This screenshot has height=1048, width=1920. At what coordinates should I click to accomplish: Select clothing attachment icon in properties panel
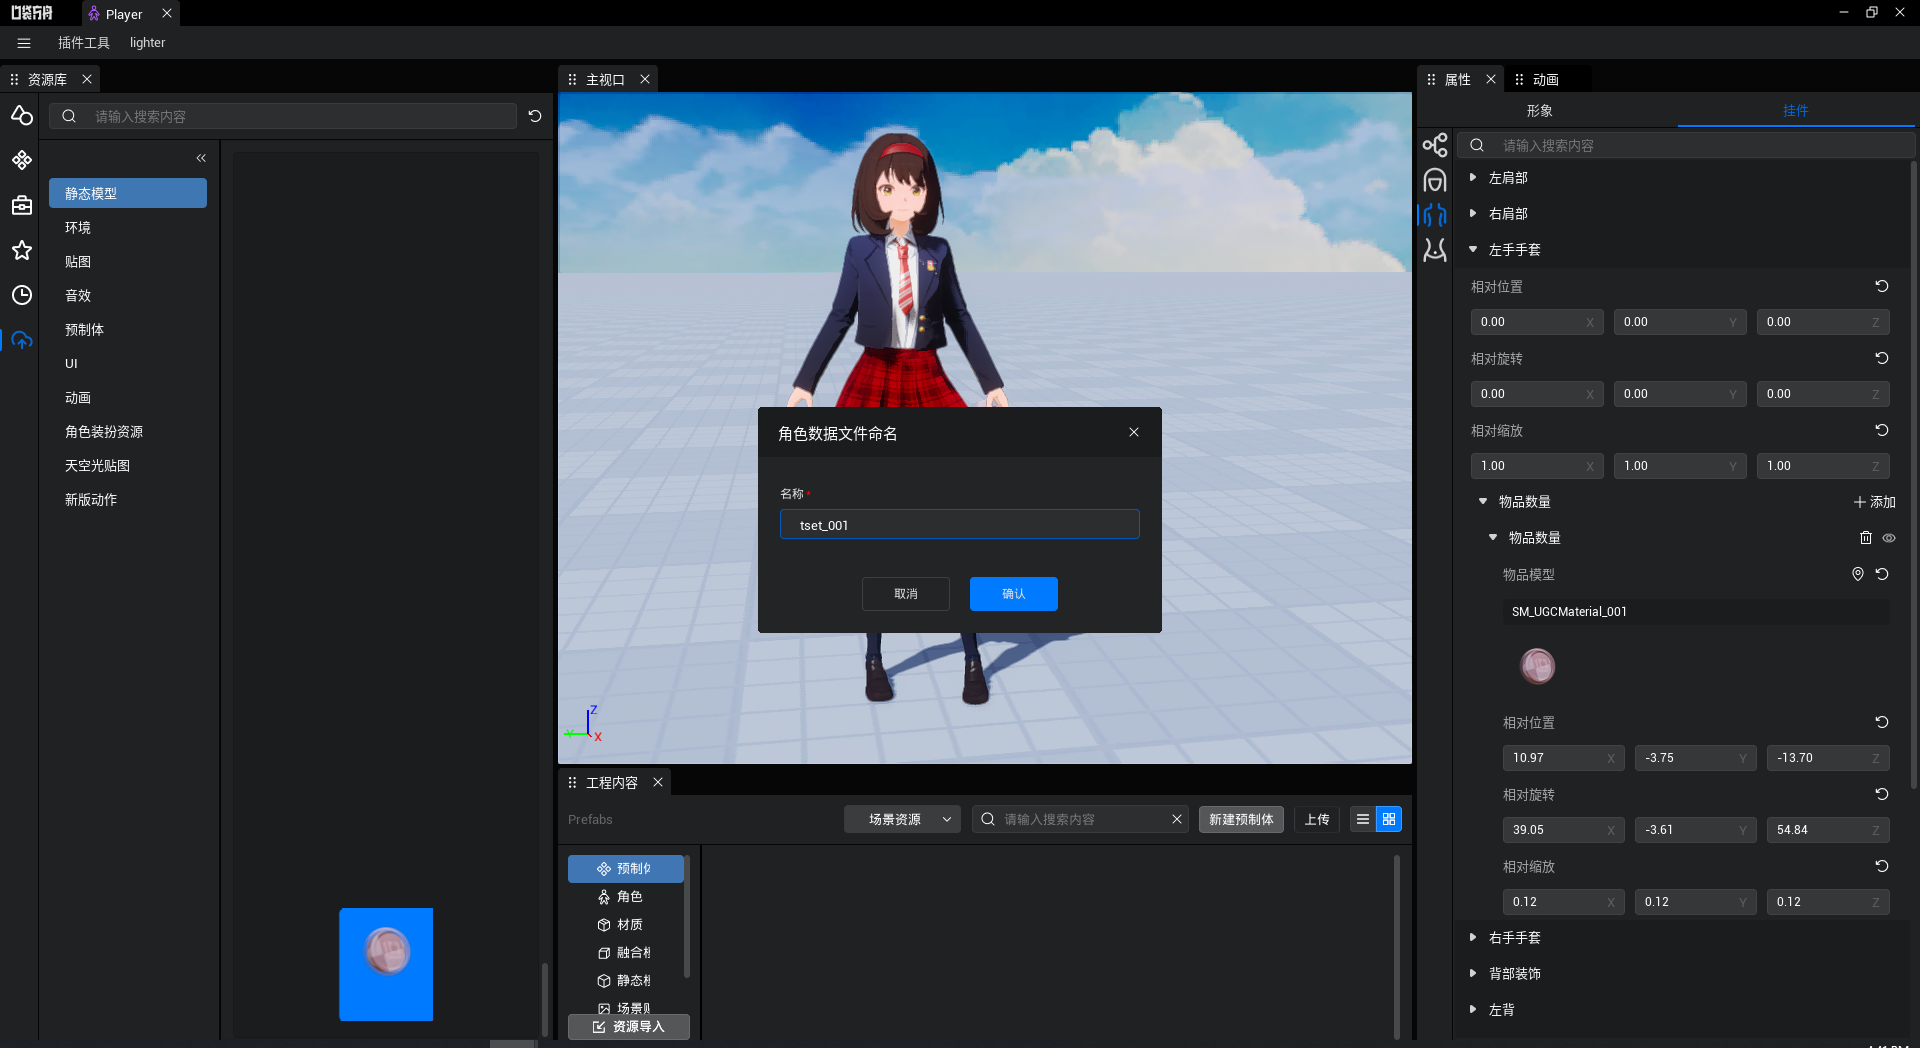point(1435,215)
